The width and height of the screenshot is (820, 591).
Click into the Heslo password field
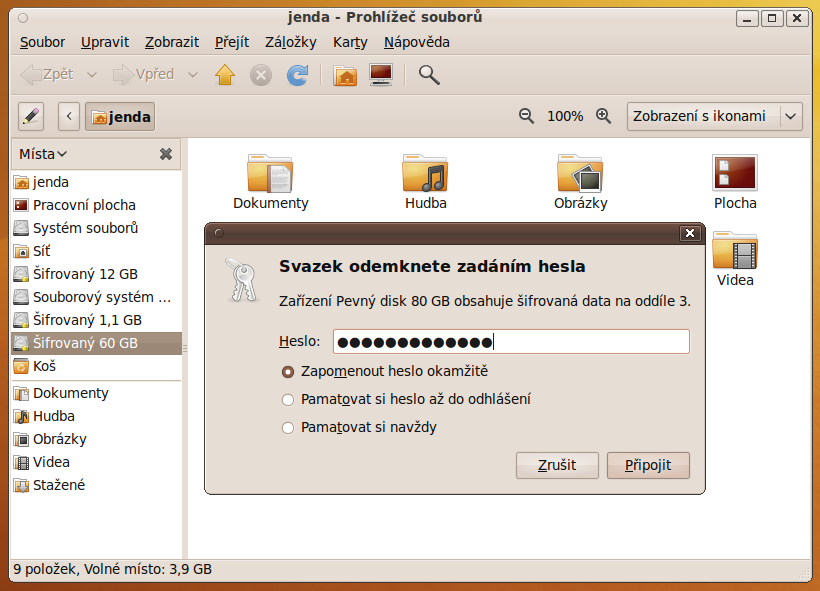point(511,342)
